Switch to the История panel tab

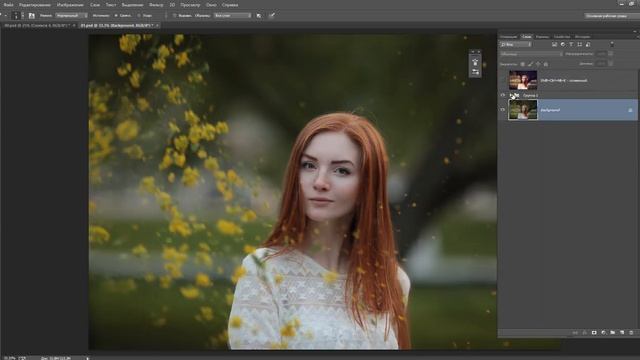click(582, 37)
